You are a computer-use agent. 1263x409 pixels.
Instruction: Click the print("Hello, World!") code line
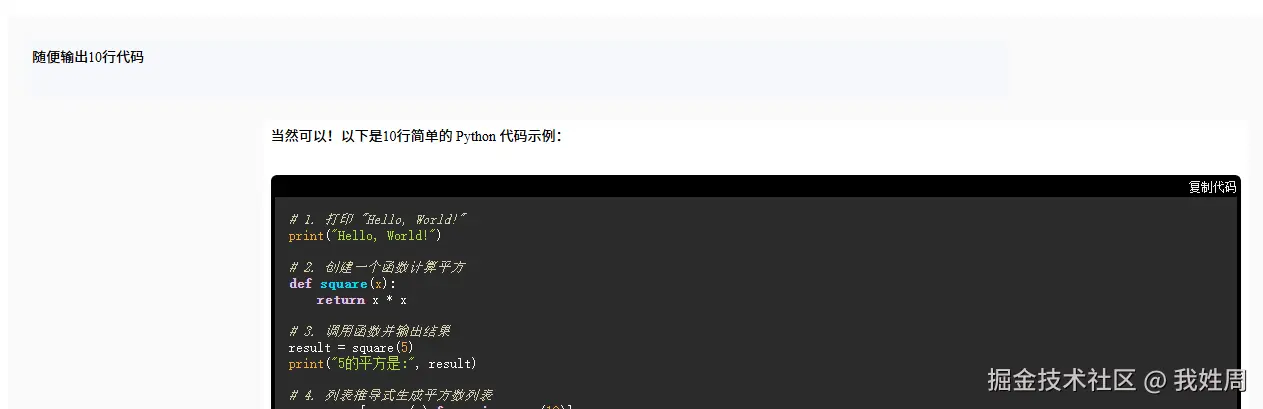coord(365,236)
